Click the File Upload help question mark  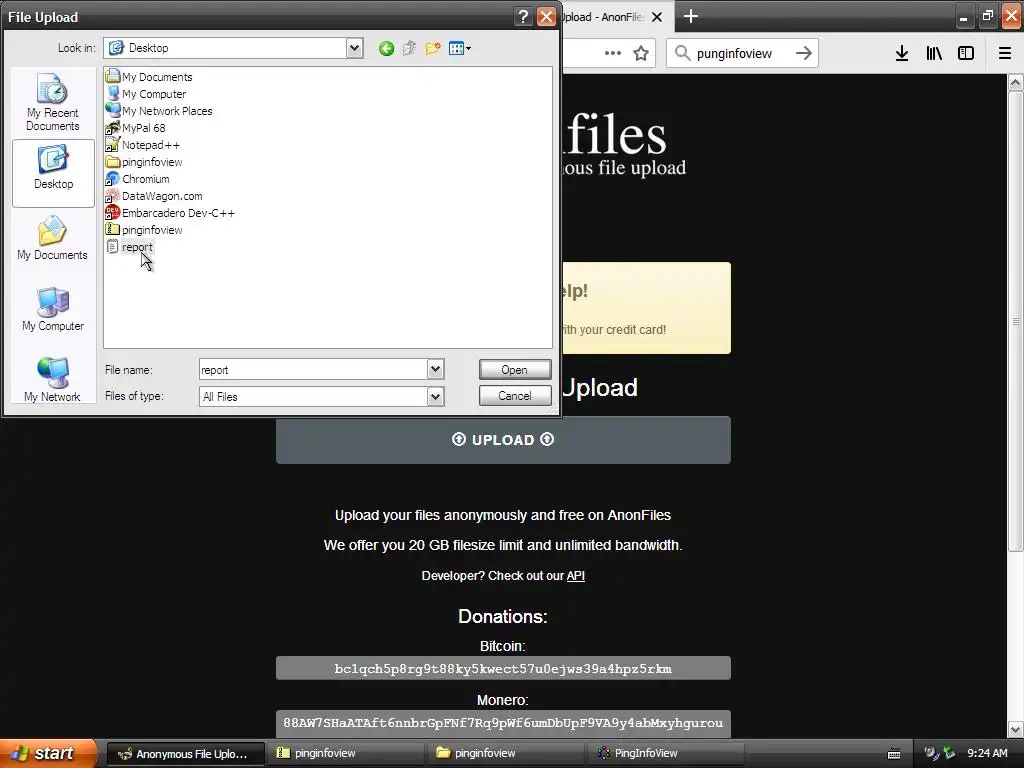click(522, 16)
